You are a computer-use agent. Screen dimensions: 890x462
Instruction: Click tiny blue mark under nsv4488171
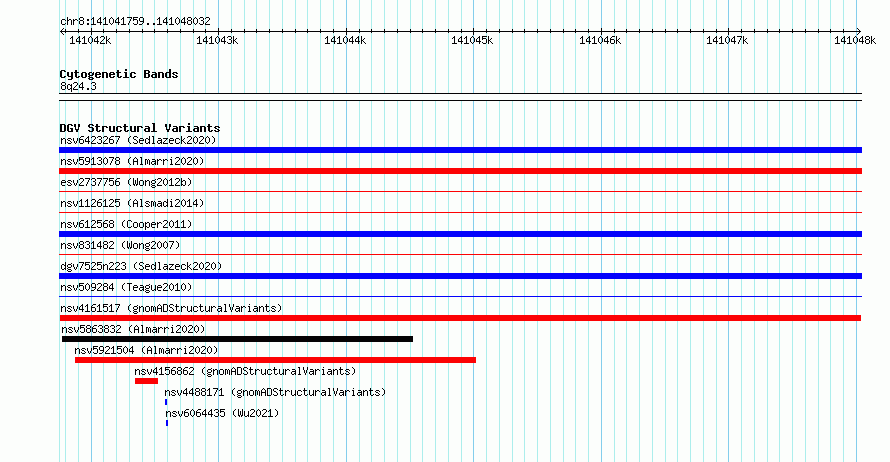pyautogui.click(x=166, y=402)
